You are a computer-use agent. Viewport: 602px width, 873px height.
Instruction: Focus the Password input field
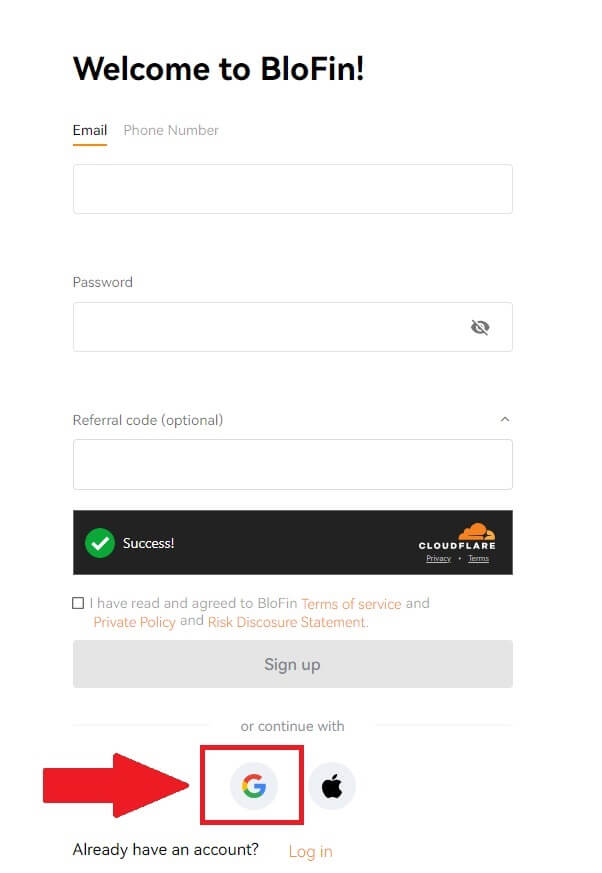click(293, 327)
